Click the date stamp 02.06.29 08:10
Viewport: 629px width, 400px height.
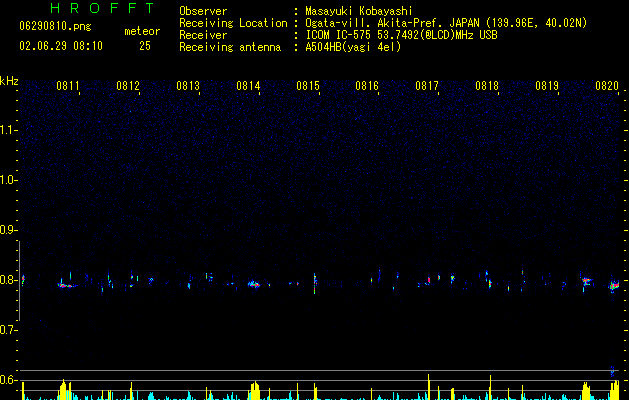(61, 46)
